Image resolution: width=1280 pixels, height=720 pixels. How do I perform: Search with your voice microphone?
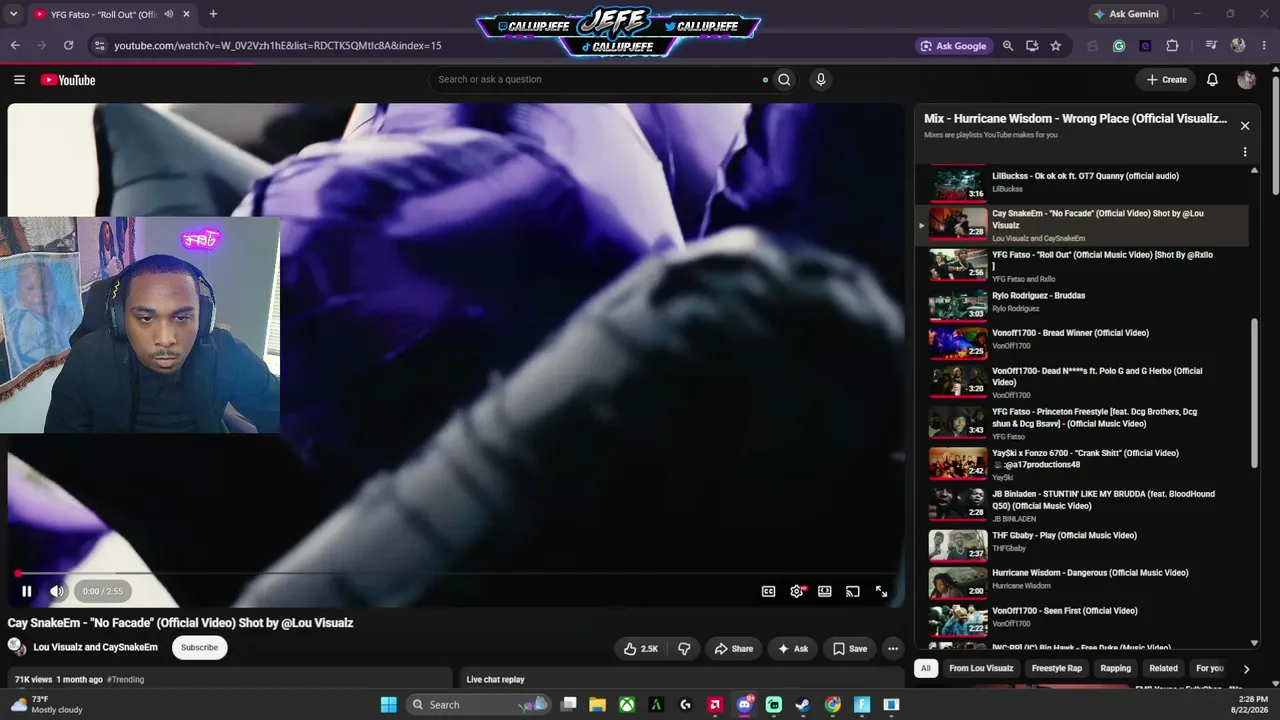coord(821,80)
